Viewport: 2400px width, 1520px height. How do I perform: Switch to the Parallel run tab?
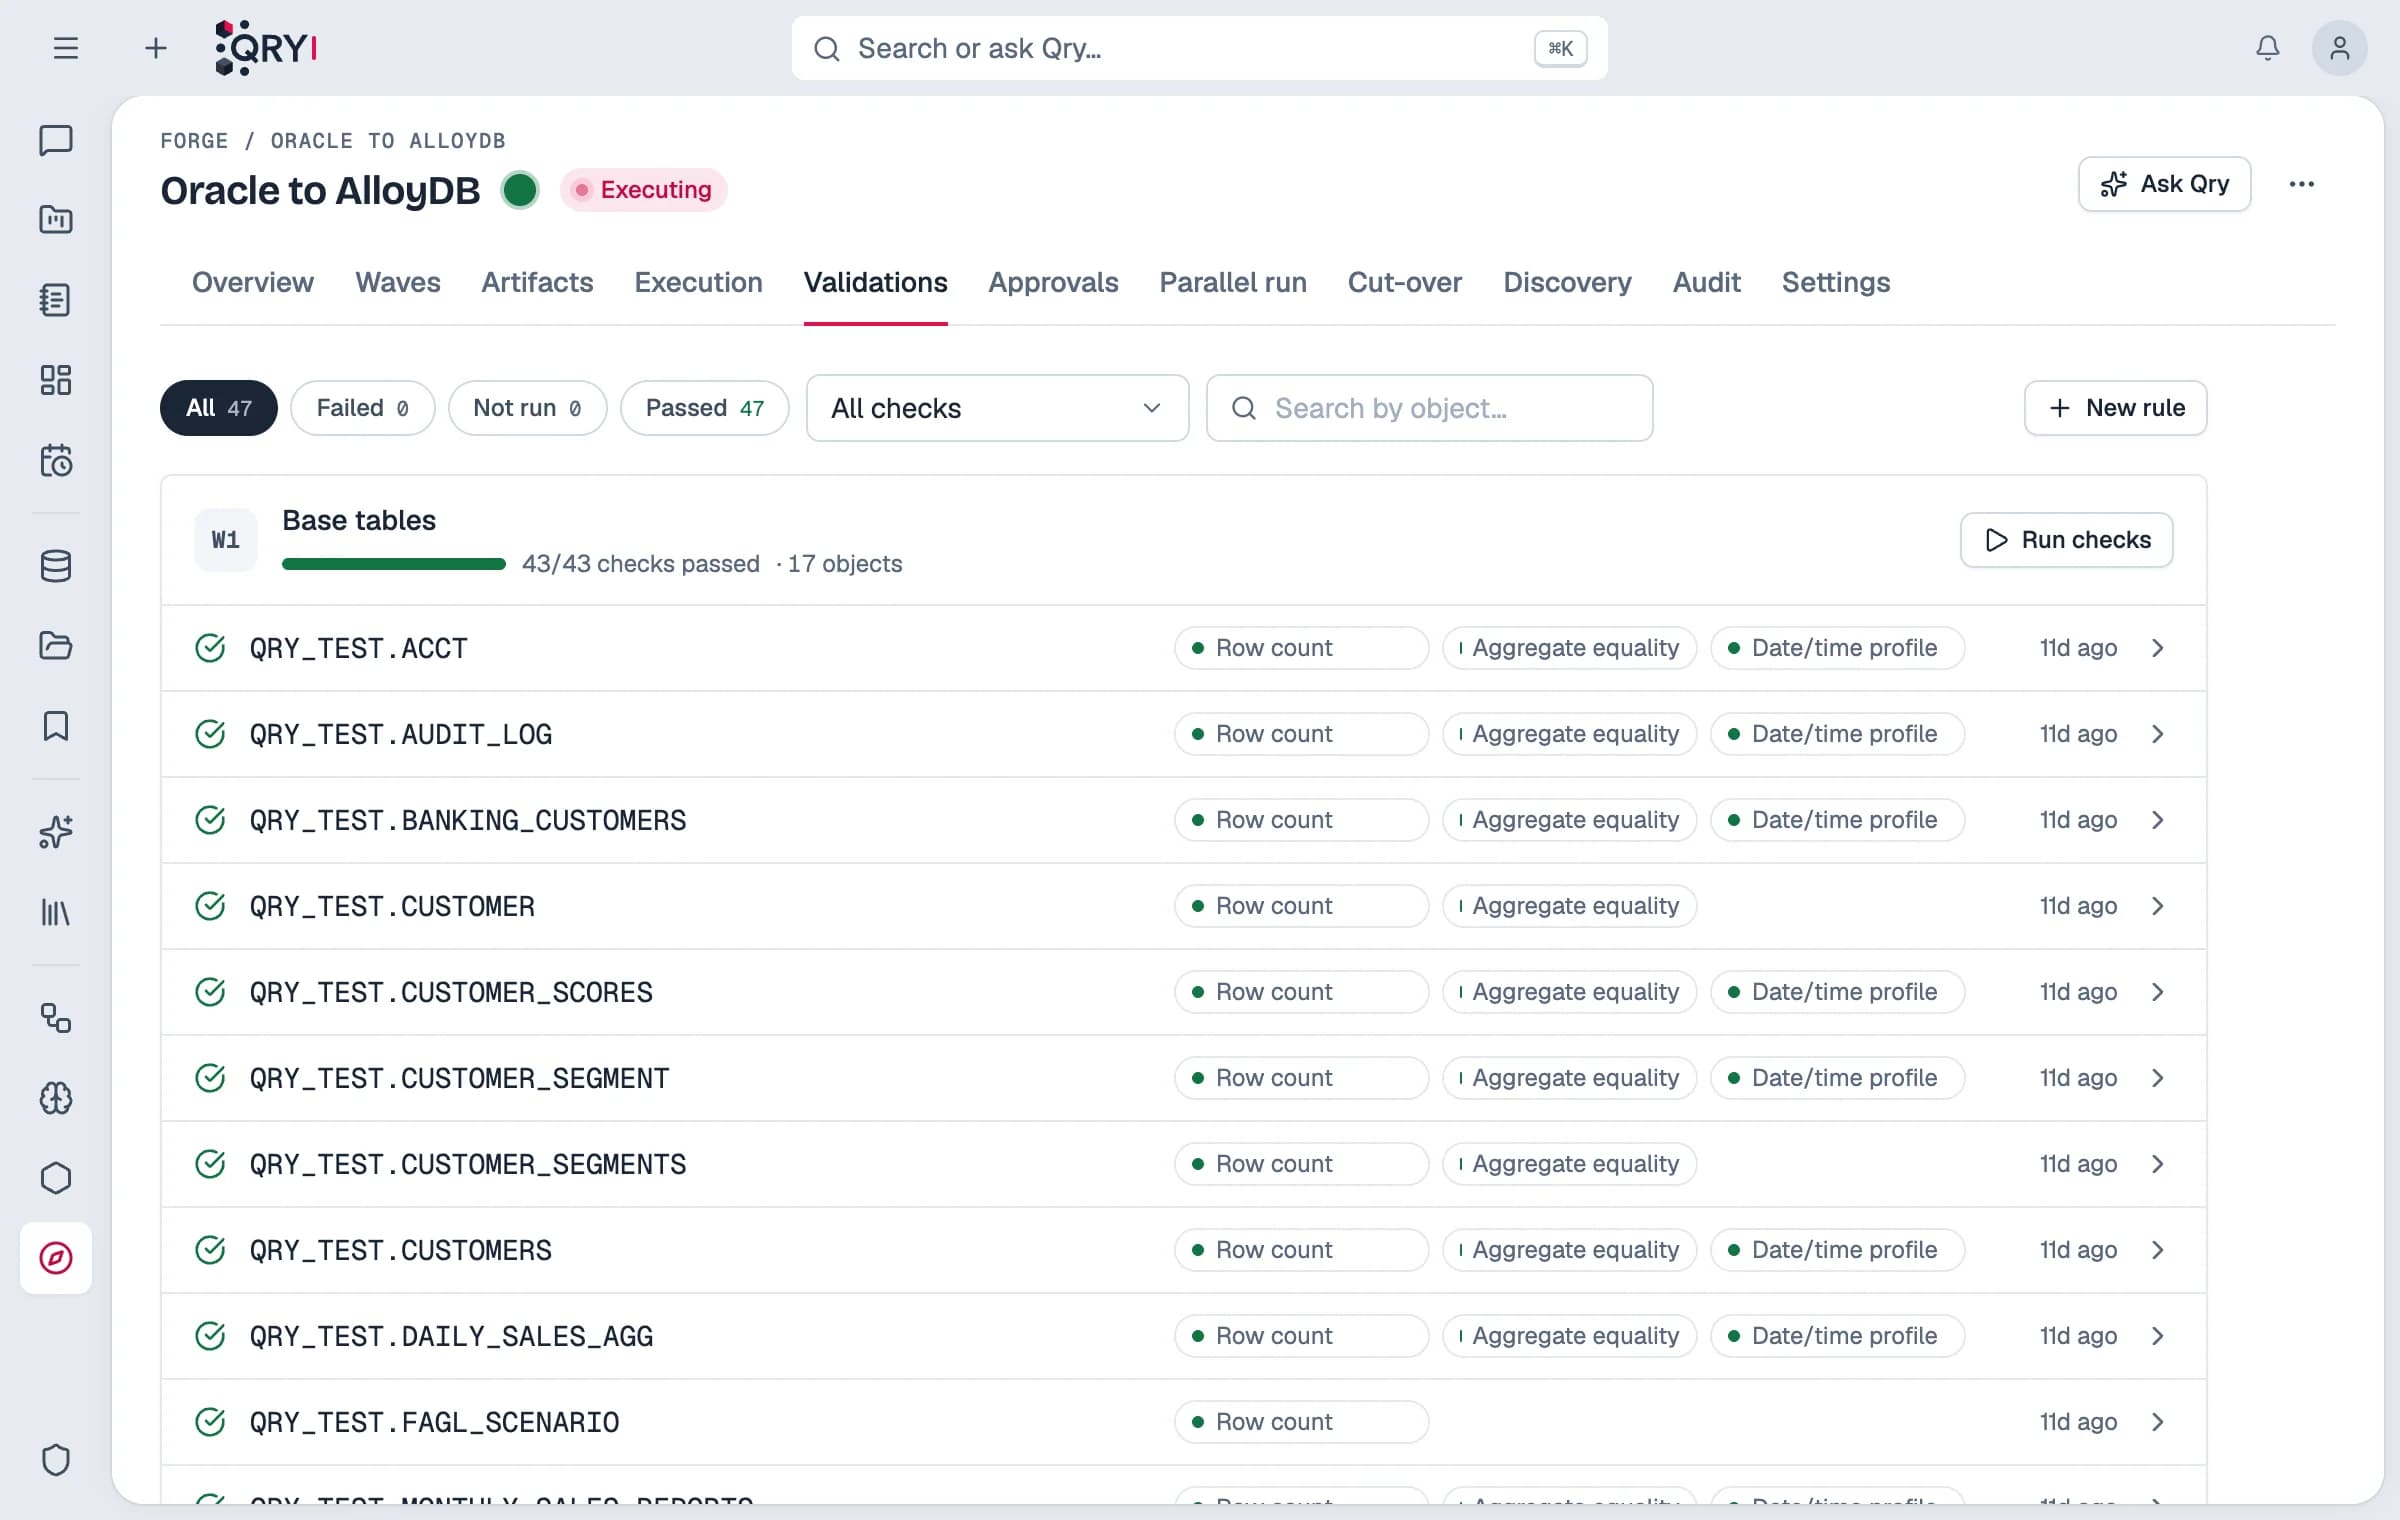click(1233, 283)
